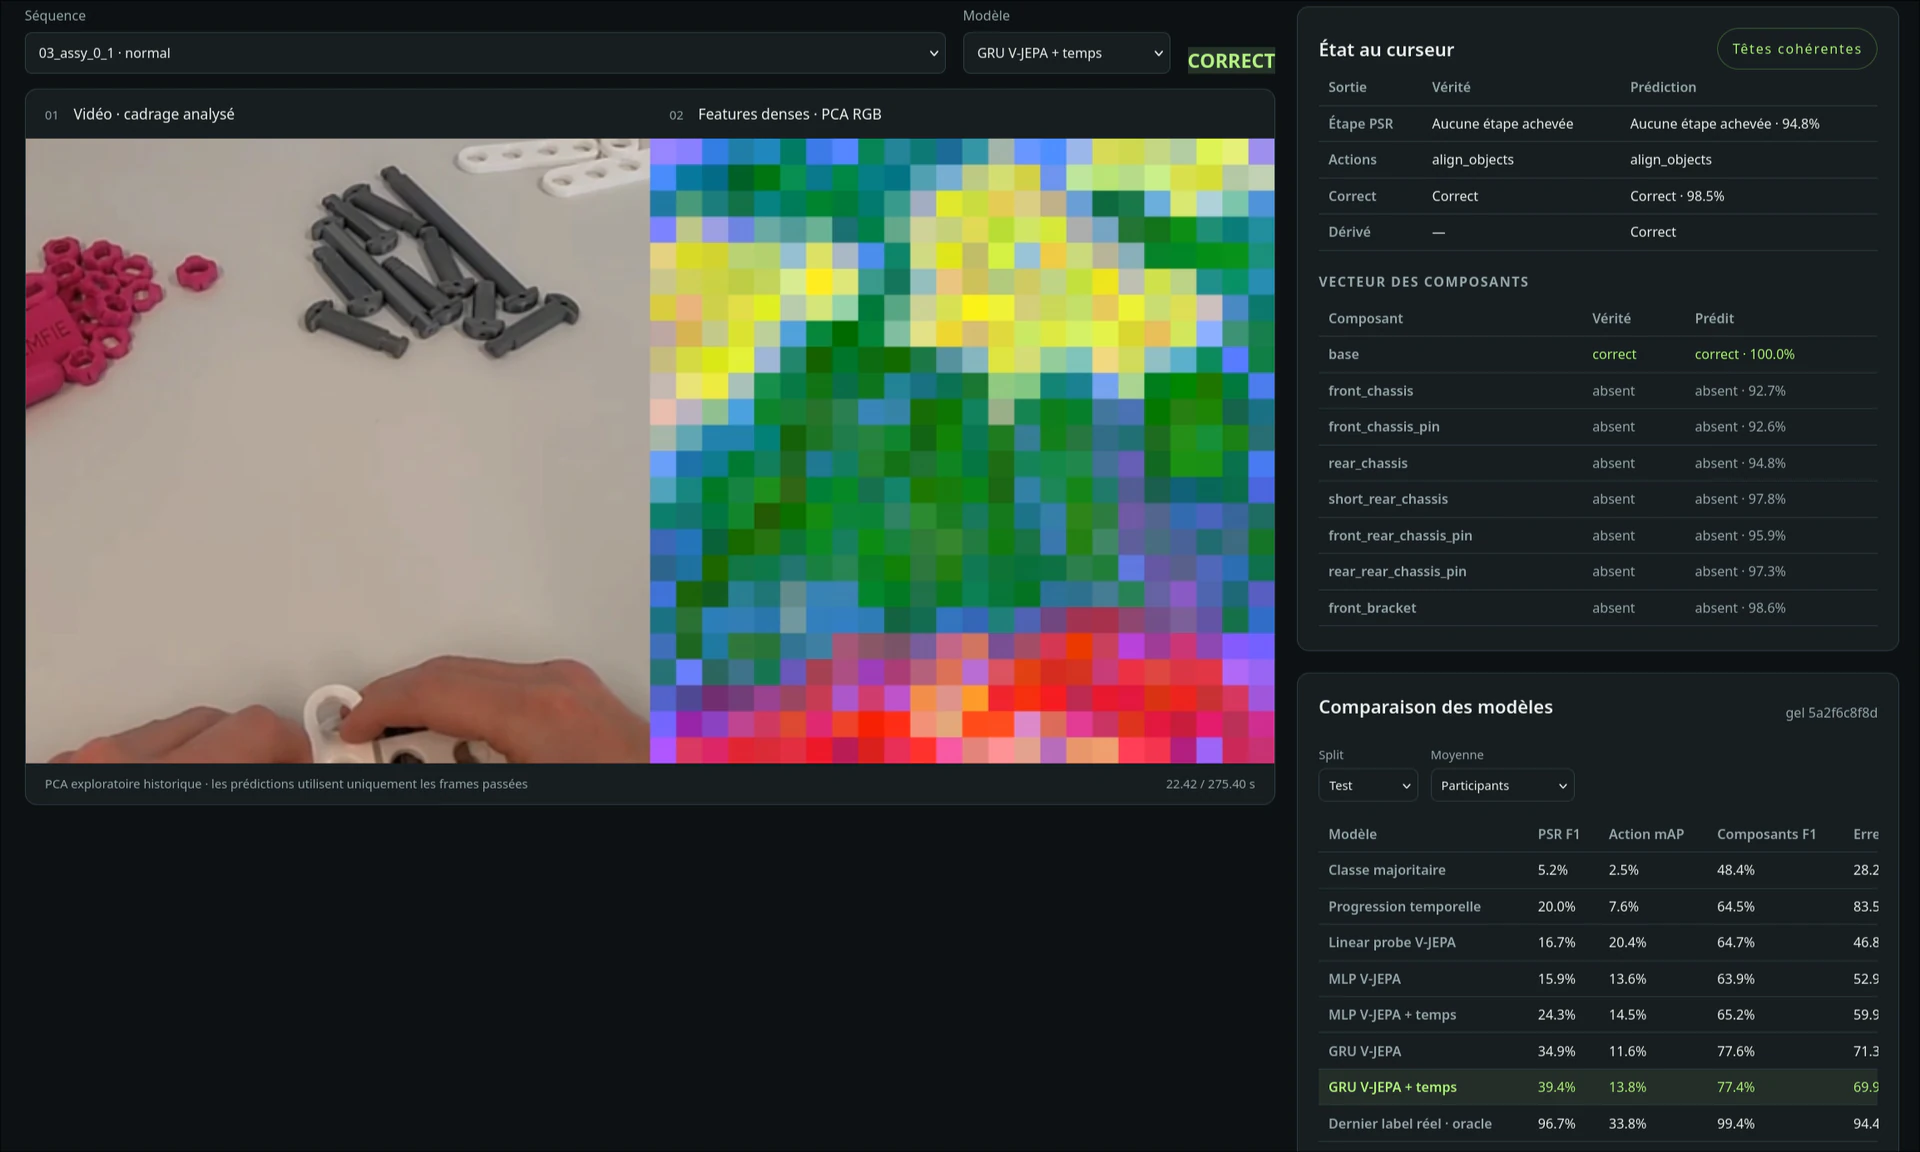Click the base component row name
1920x1152 pixels.
pos(1343,354)
